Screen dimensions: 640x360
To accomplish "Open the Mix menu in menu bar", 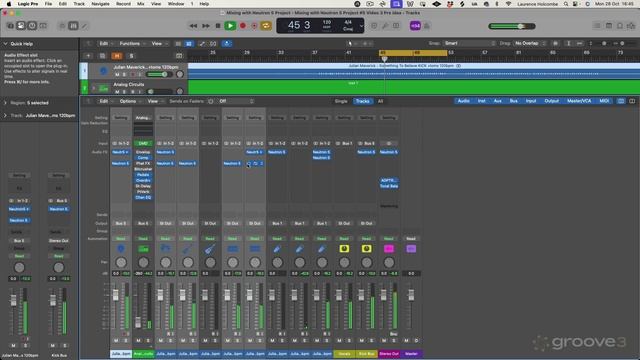I will coord(140,4).
